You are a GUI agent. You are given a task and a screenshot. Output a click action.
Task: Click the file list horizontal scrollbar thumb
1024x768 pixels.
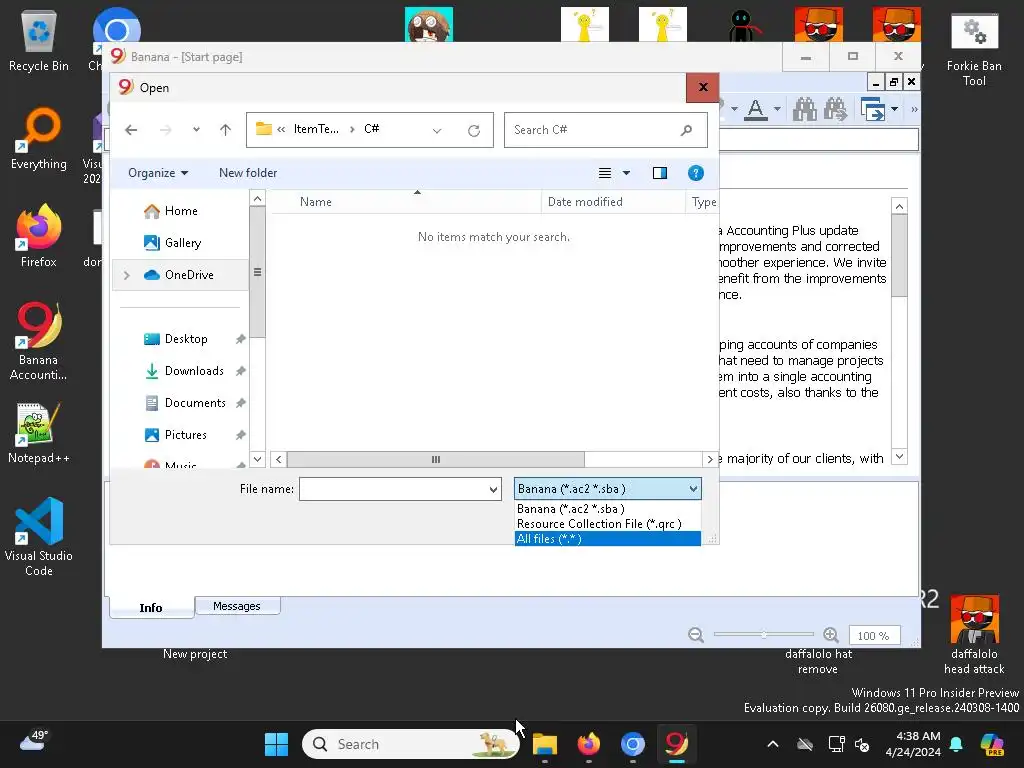click(436, 460)
